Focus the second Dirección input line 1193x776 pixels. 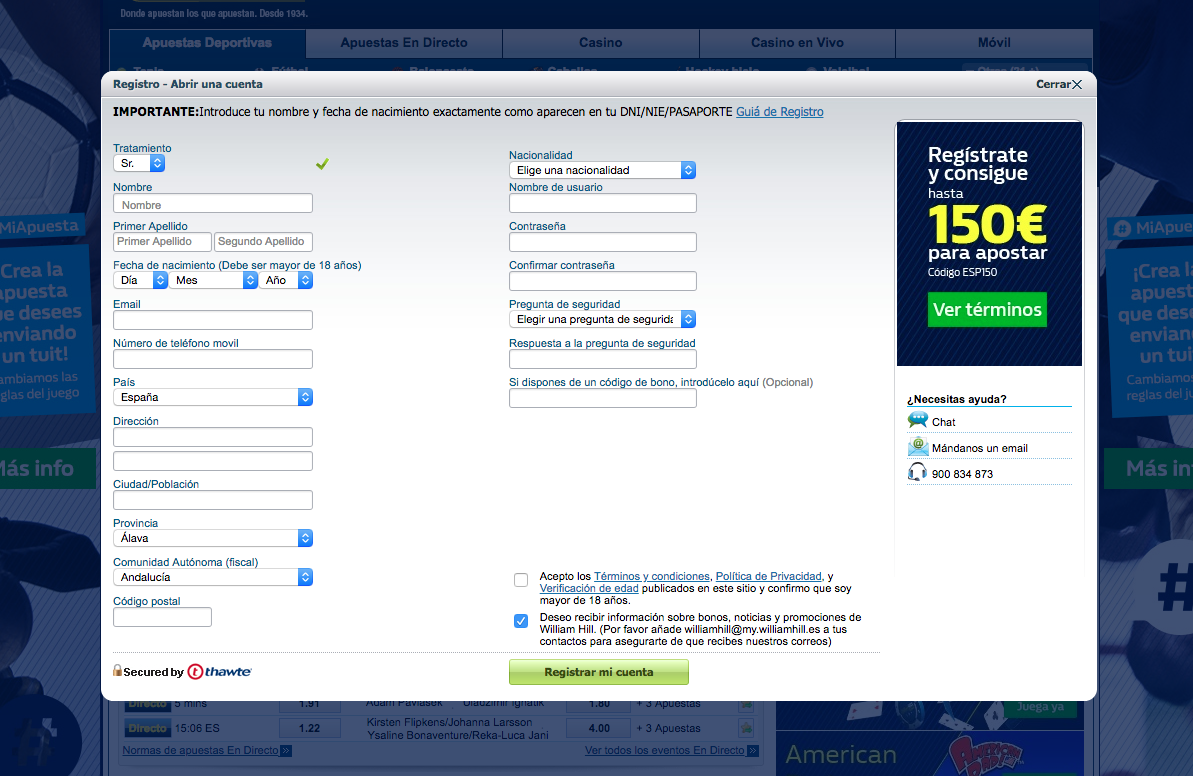point(213,461)
